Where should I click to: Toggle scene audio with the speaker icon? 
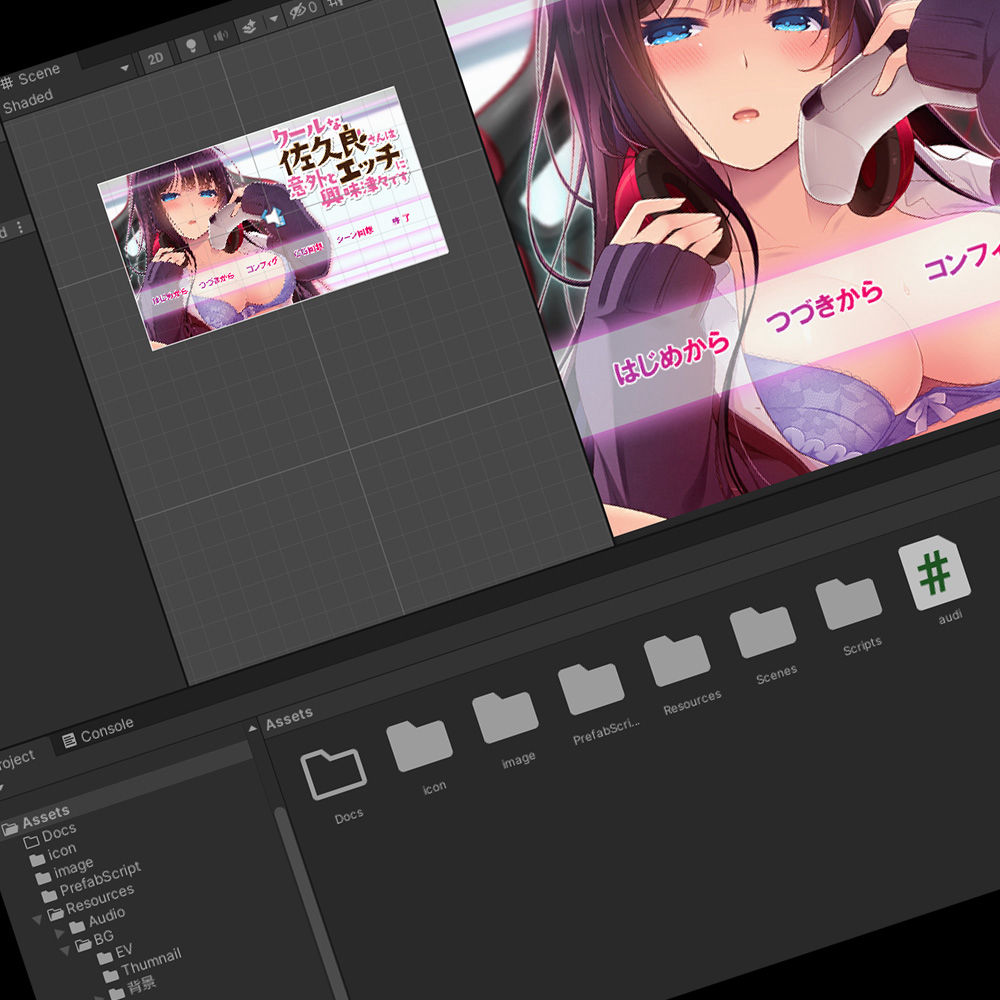pos(221,36)
